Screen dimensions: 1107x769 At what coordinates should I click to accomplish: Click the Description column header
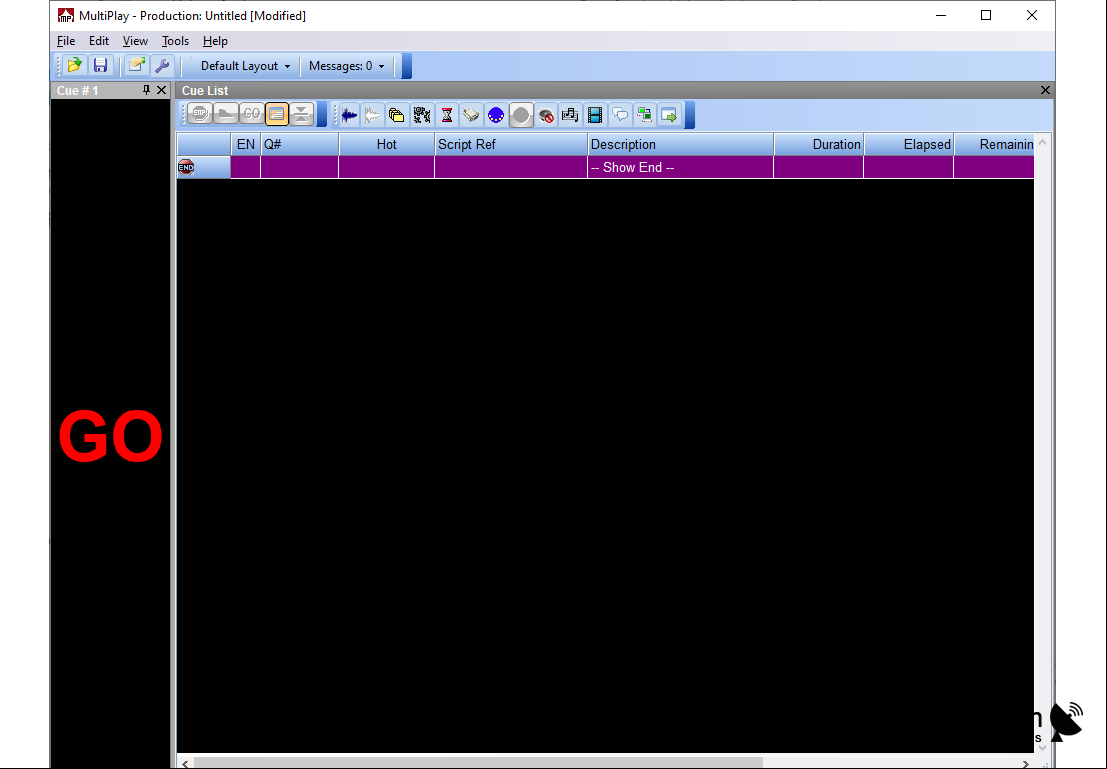tap(681, 144)
